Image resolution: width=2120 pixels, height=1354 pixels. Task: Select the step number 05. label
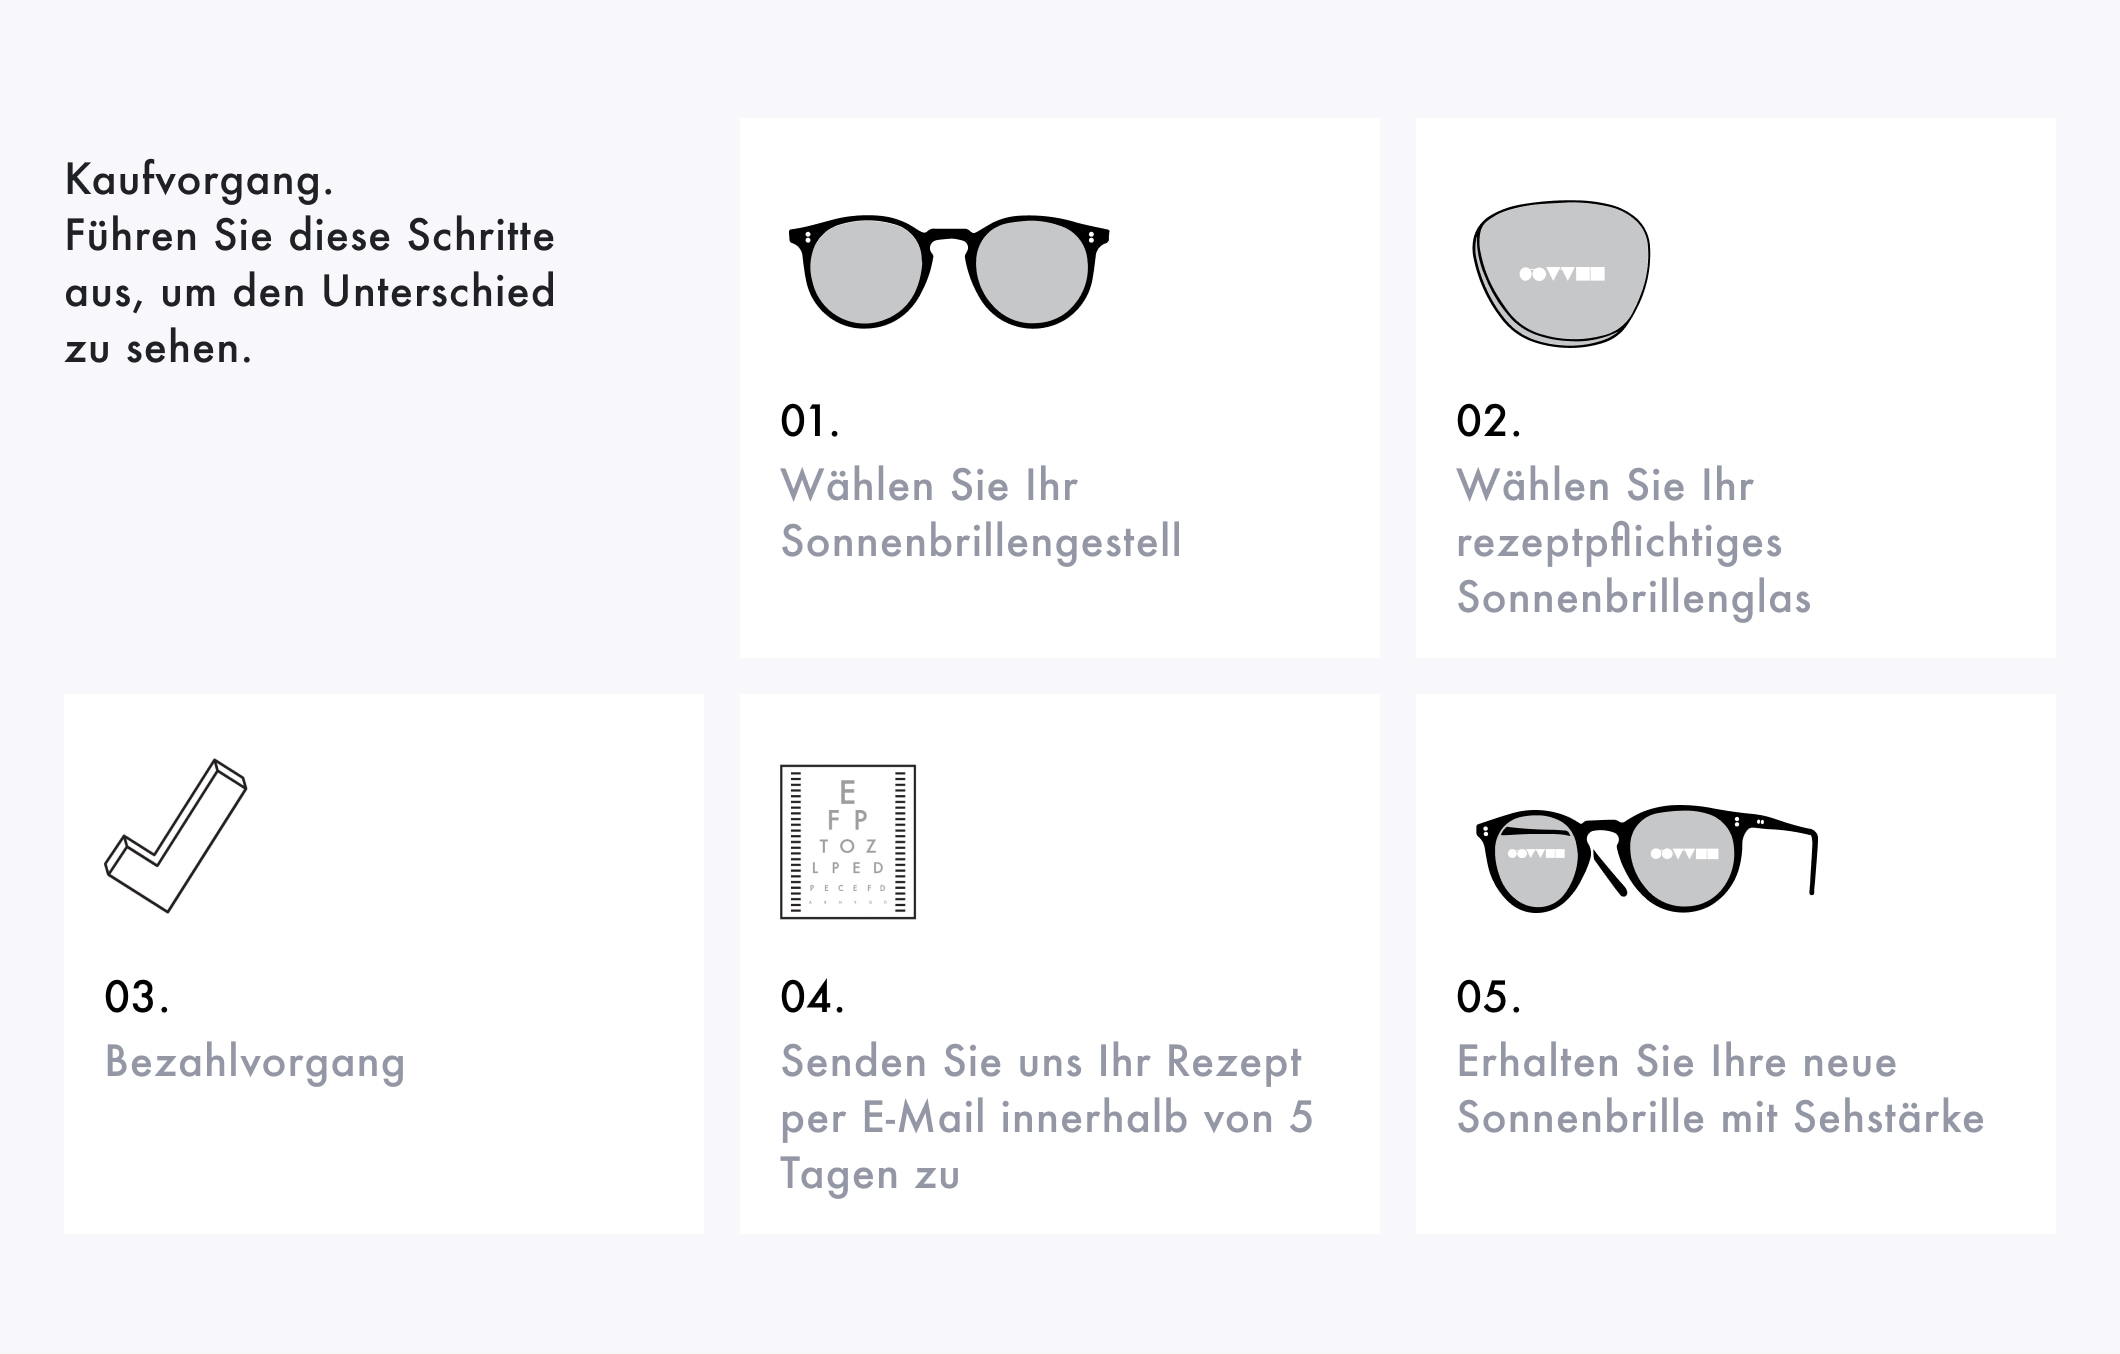(1489, 997)
